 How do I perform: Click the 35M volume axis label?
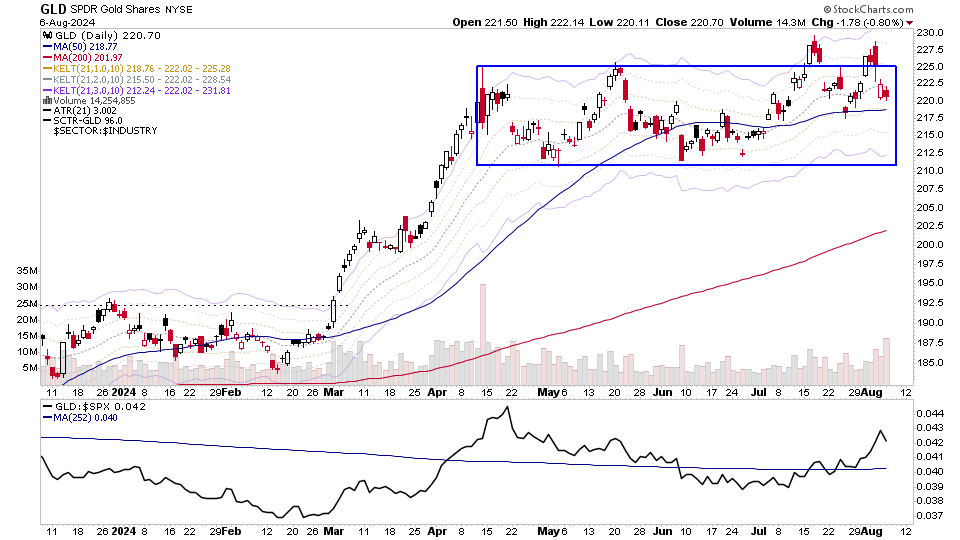point(27,271)
